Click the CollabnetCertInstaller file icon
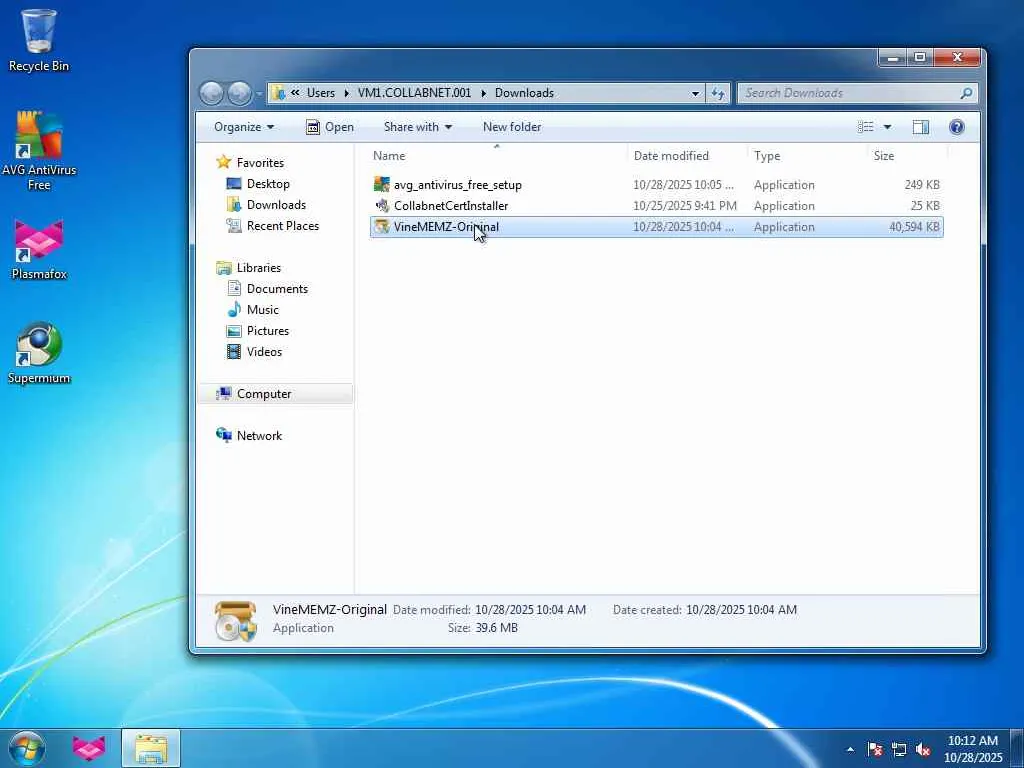Image resolution: width=1024 pixels, height=768 pixels. 382,206
